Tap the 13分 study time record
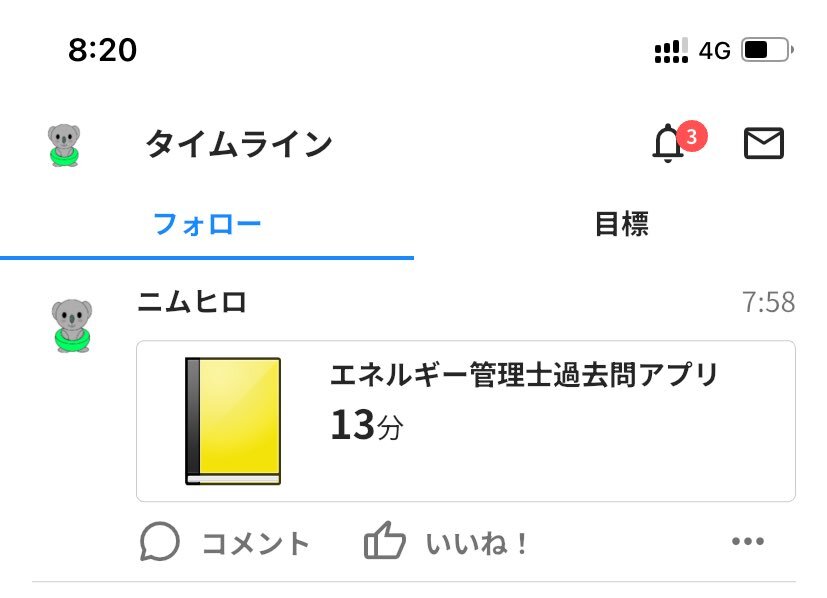The width and height of the screenshot is (827, 598). 366,426
